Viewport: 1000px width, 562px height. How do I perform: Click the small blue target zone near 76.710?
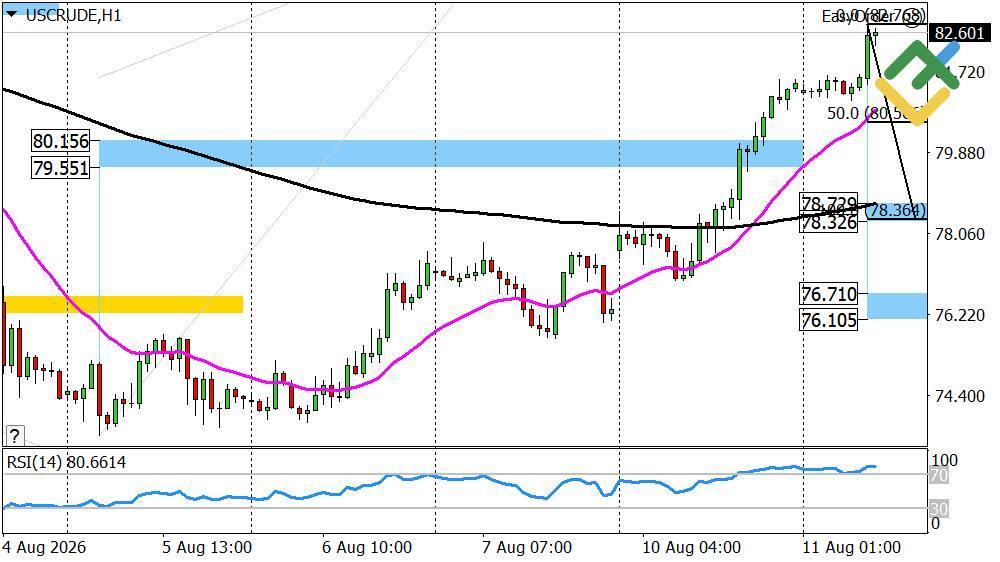[897, 306]
